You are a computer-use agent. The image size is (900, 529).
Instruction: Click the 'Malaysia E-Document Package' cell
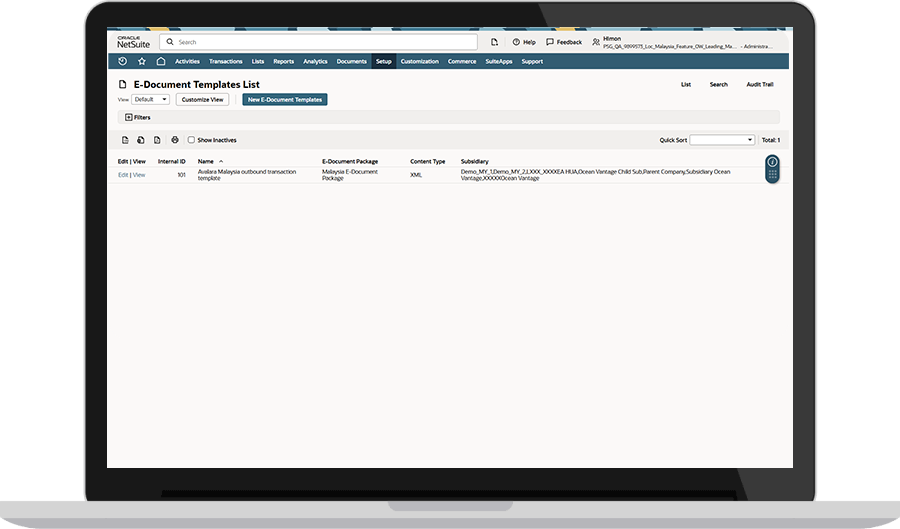point(350,175)
